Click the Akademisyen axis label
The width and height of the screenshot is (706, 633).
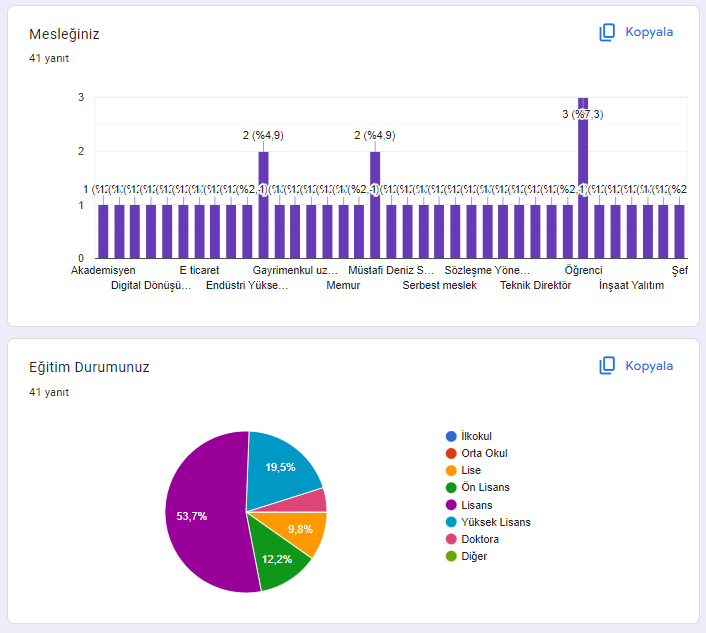coord(103,270)
